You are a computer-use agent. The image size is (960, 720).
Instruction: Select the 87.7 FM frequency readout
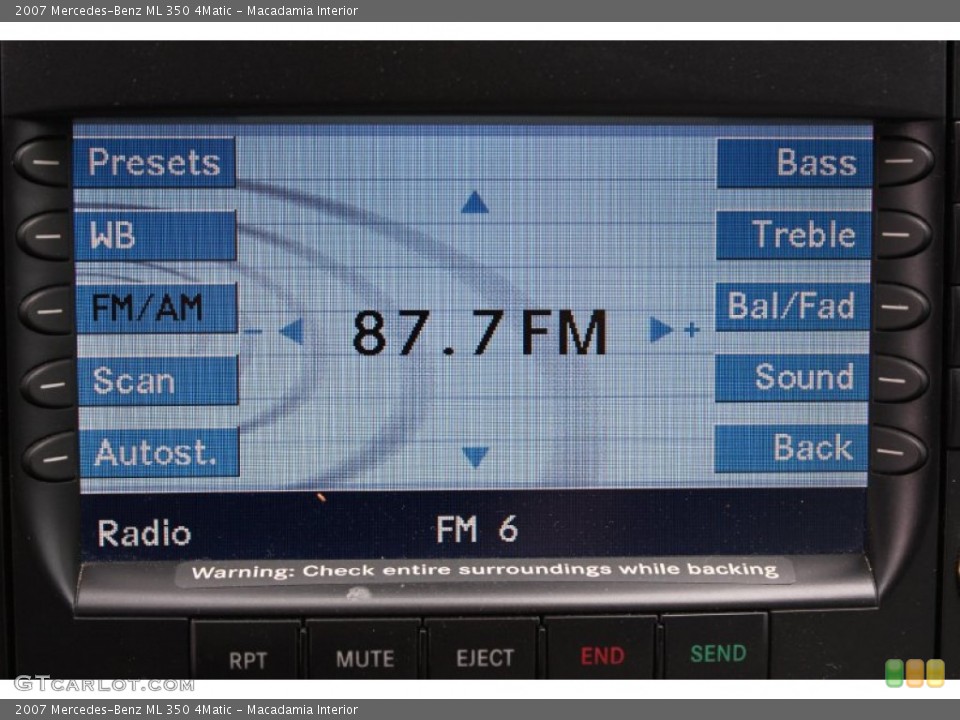(479, 332)
